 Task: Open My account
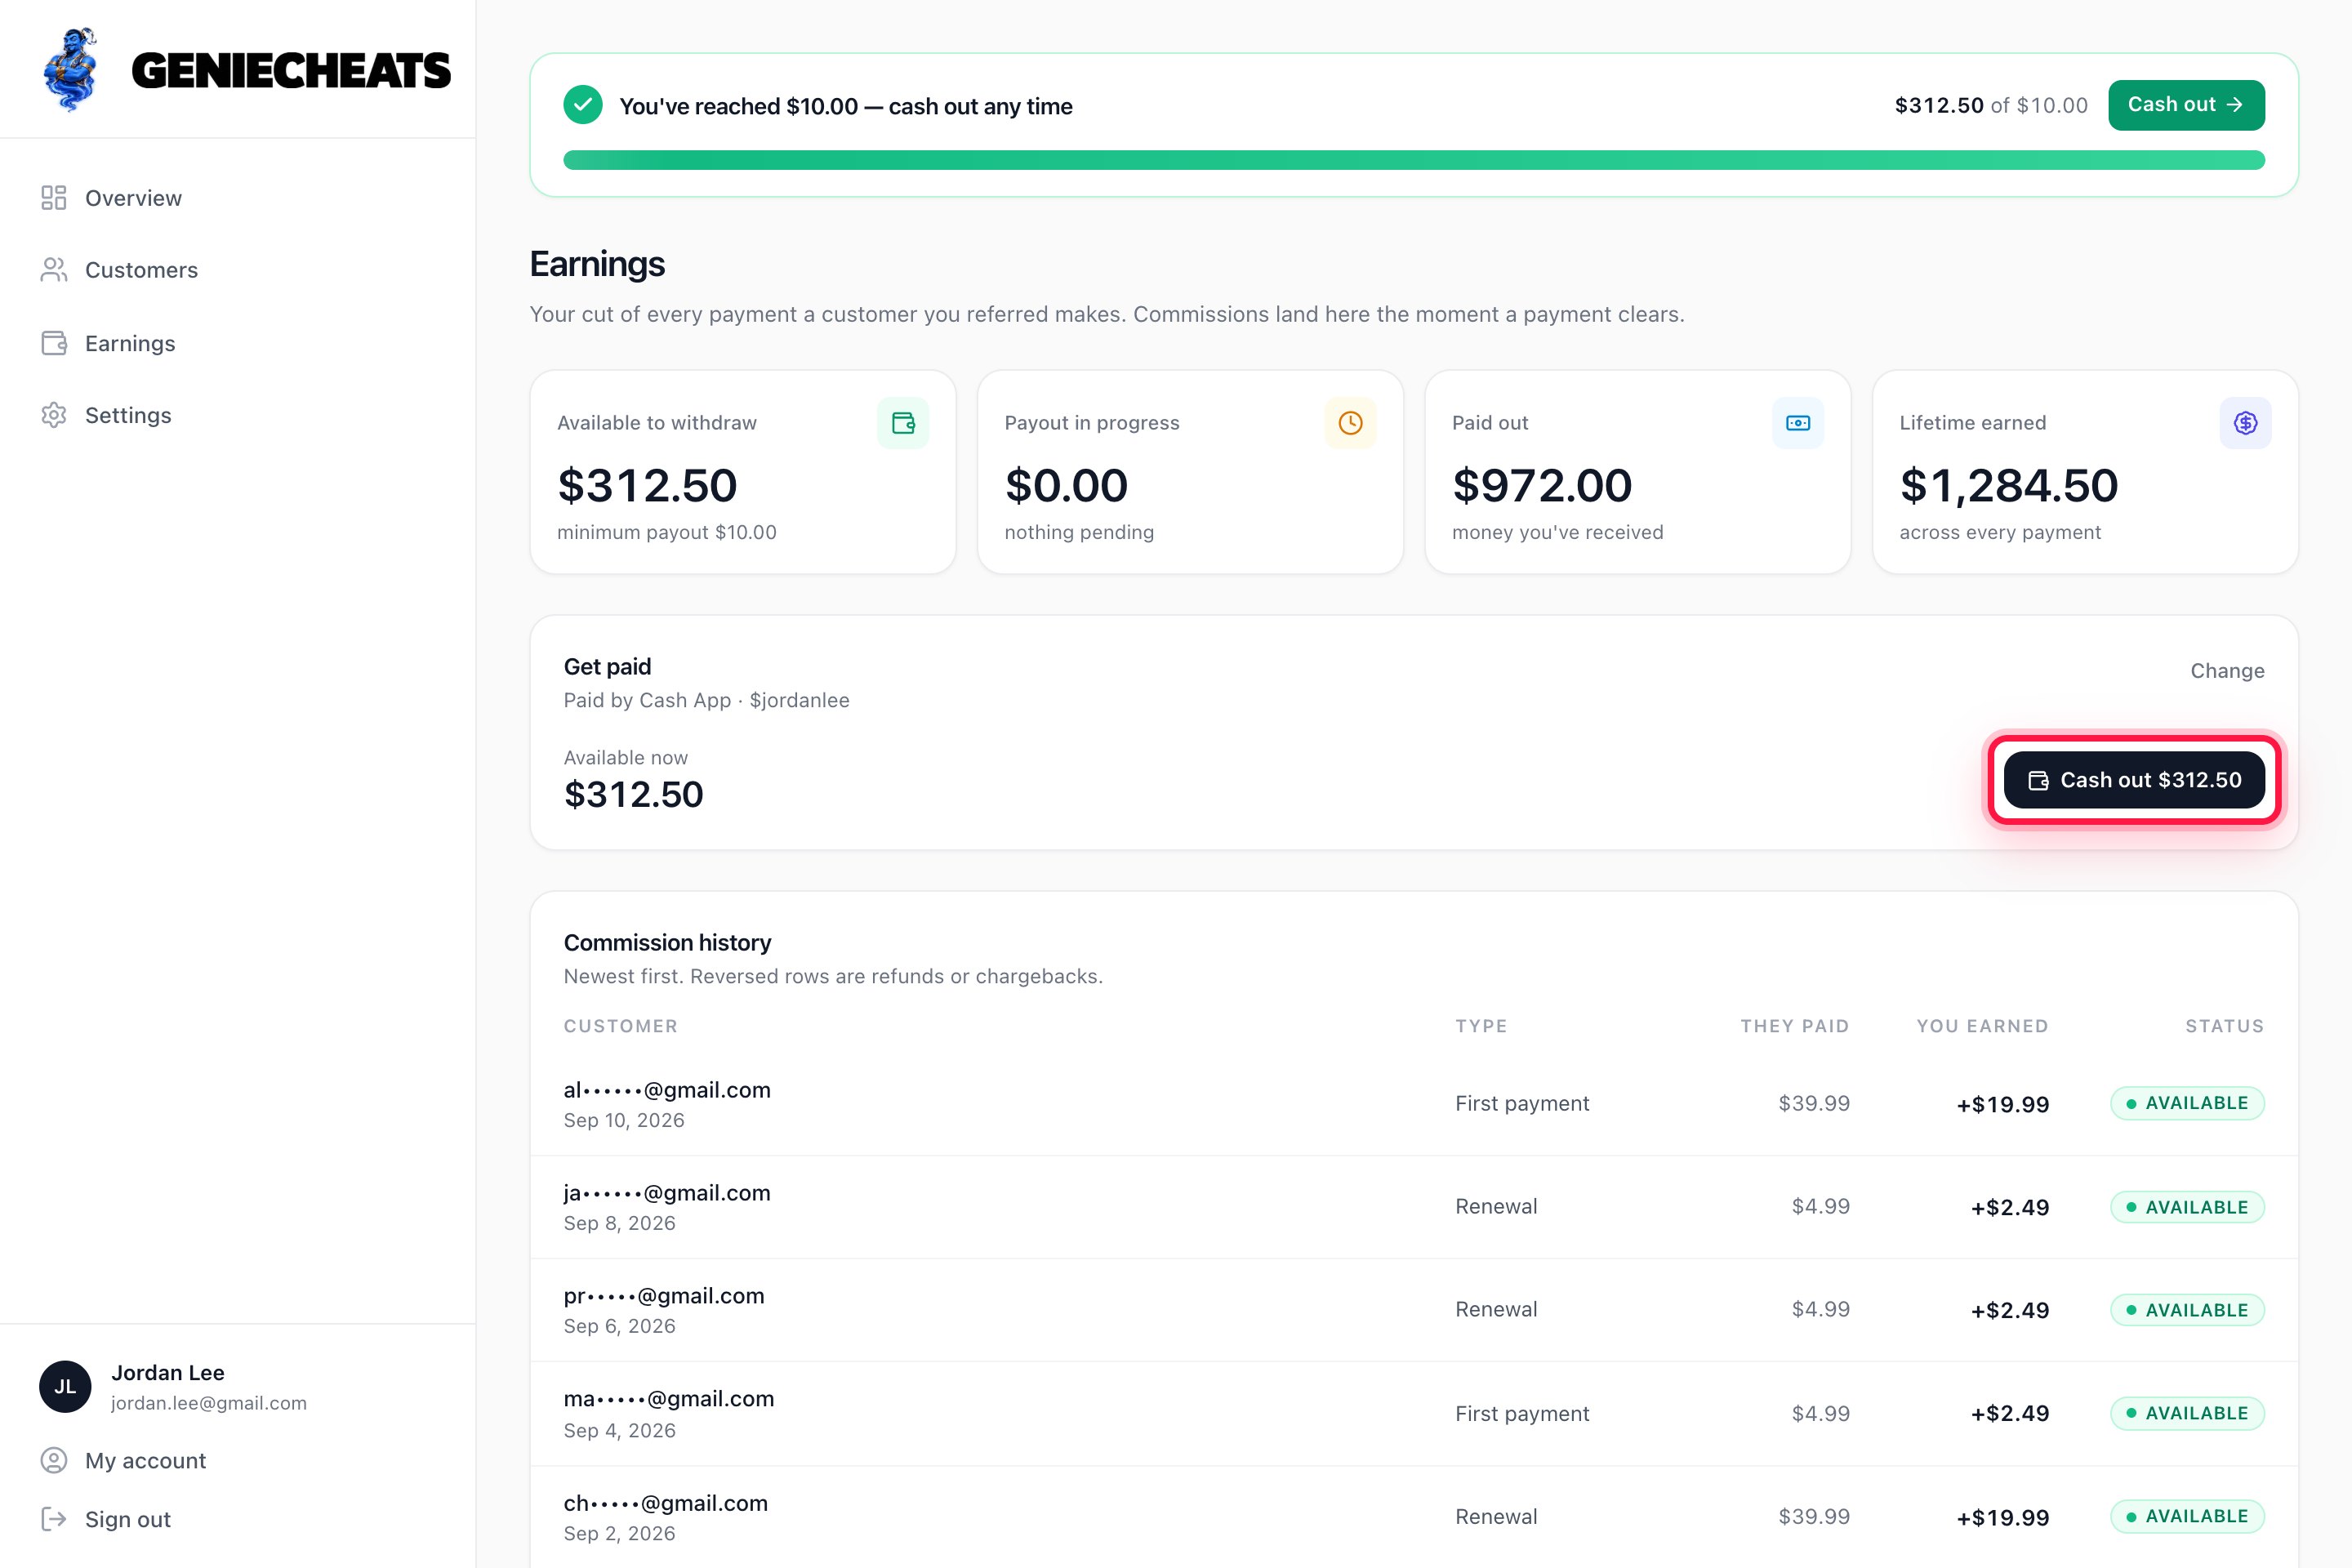click(x=146, y=1461)
